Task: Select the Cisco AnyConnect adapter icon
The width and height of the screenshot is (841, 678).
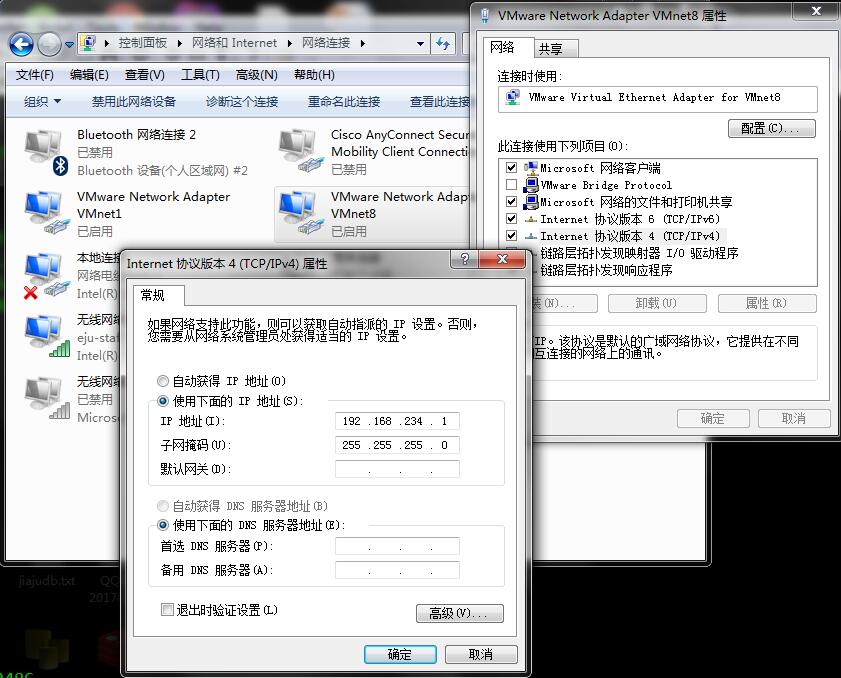Action: (x=300, y=151)
